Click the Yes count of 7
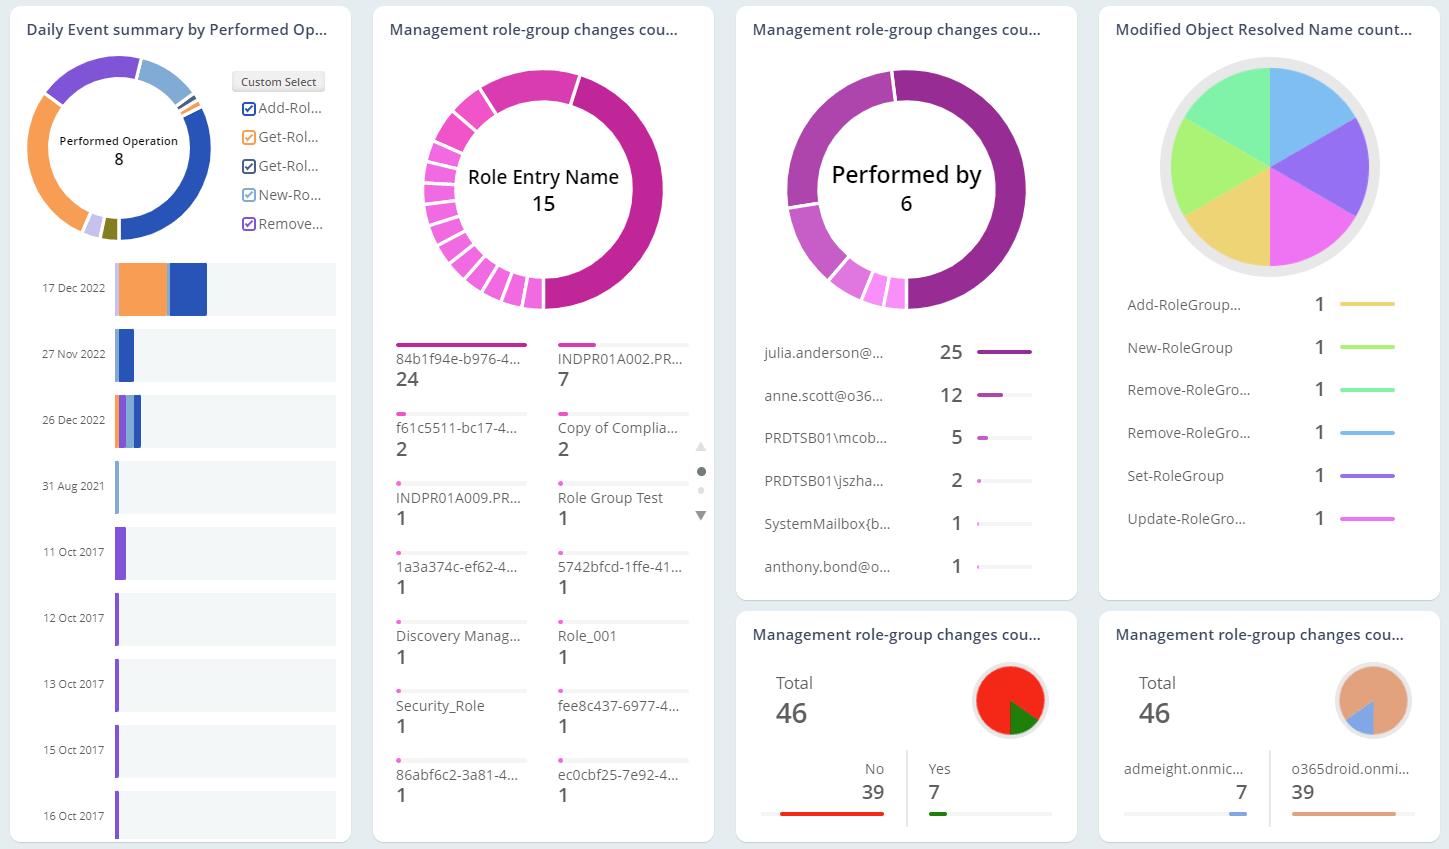 pos(935,792)
